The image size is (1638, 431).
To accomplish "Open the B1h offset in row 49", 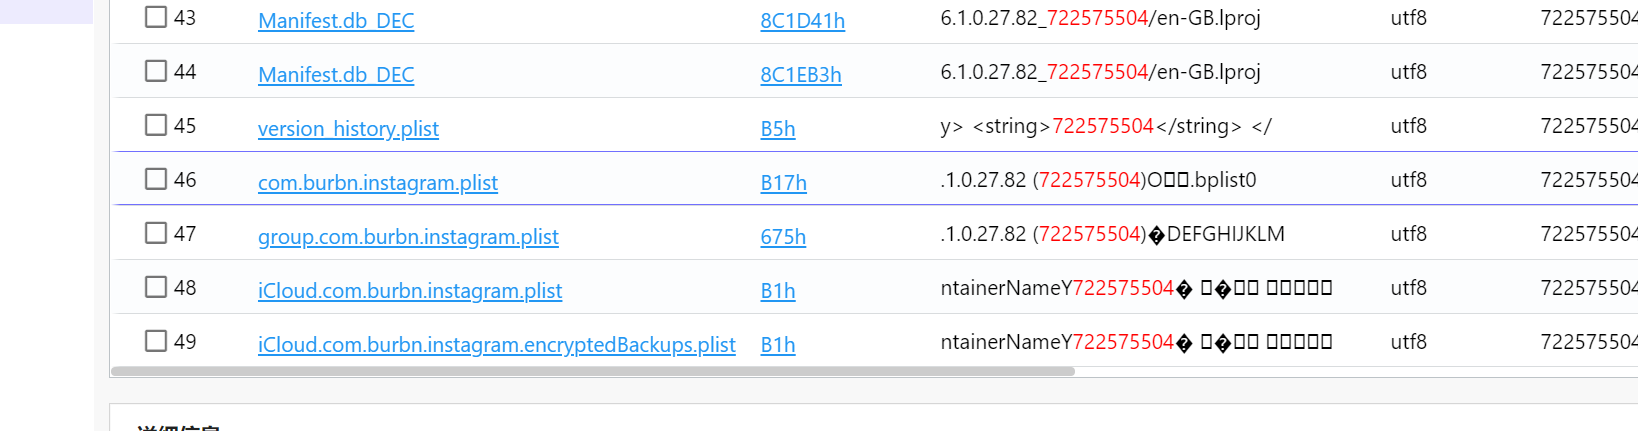I will 778,345.
